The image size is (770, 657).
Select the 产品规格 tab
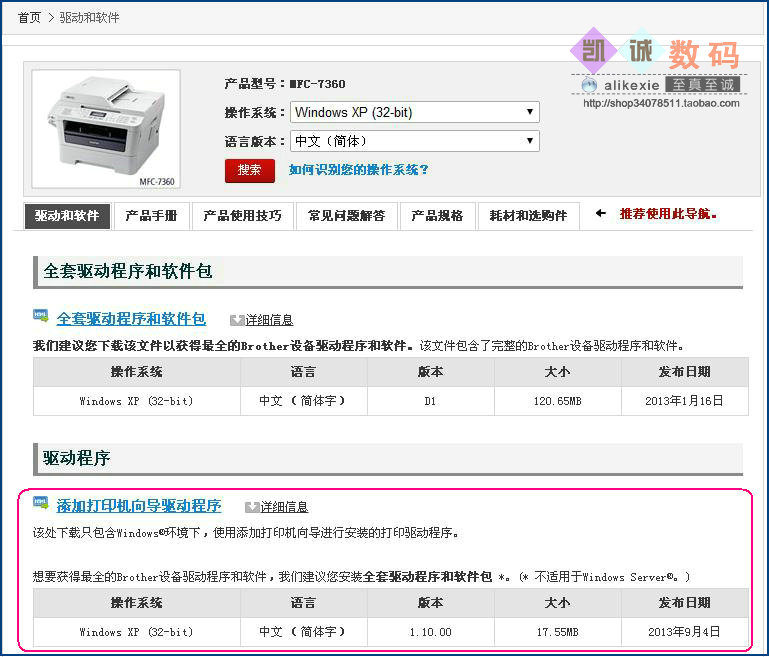438,216
